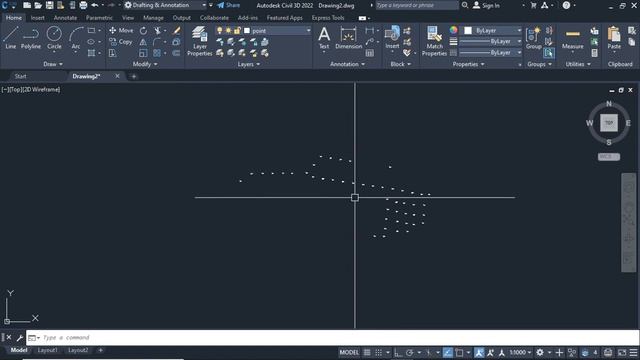Click the Rectangle tool icon

pos(91,31)
